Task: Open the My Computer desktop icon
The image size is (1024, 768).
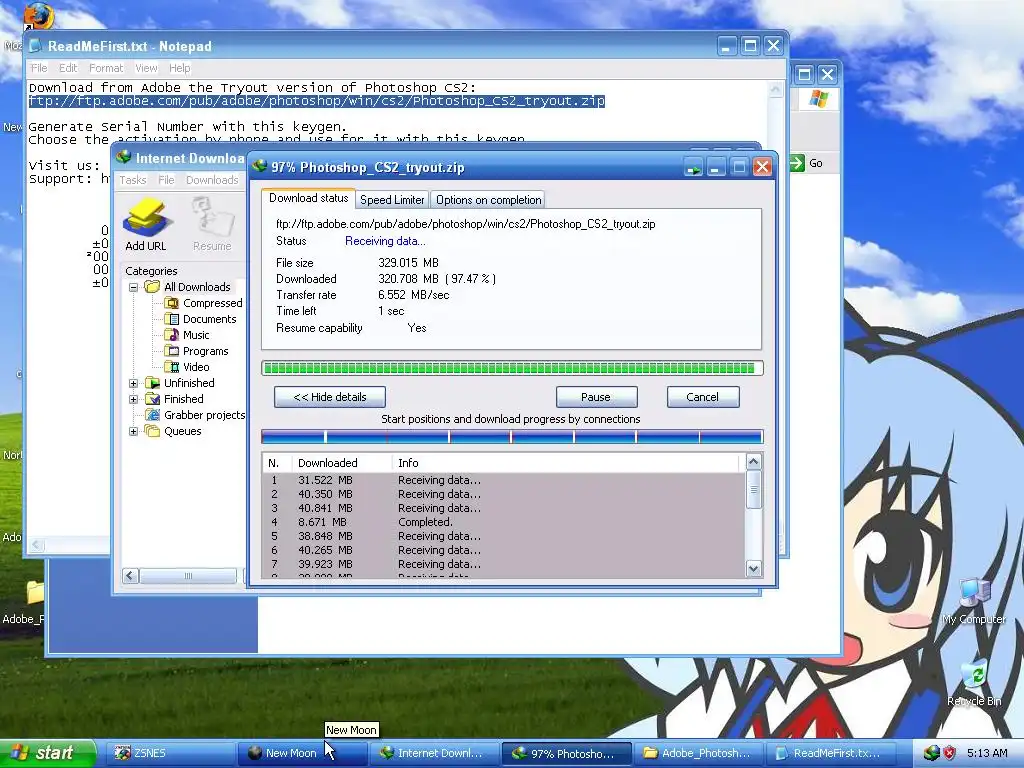Action: (974, 601)
